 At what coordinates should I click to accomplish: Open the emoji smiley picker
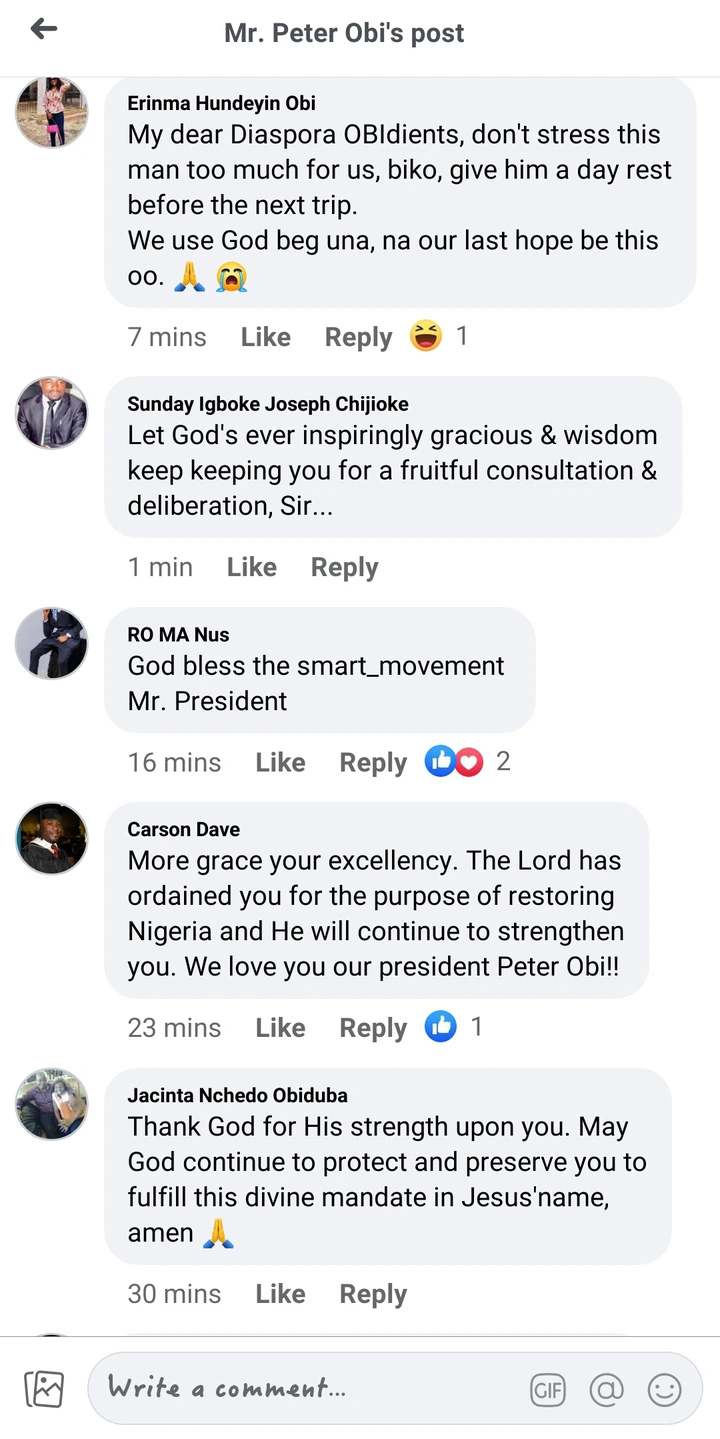(x=664, y=1389)
